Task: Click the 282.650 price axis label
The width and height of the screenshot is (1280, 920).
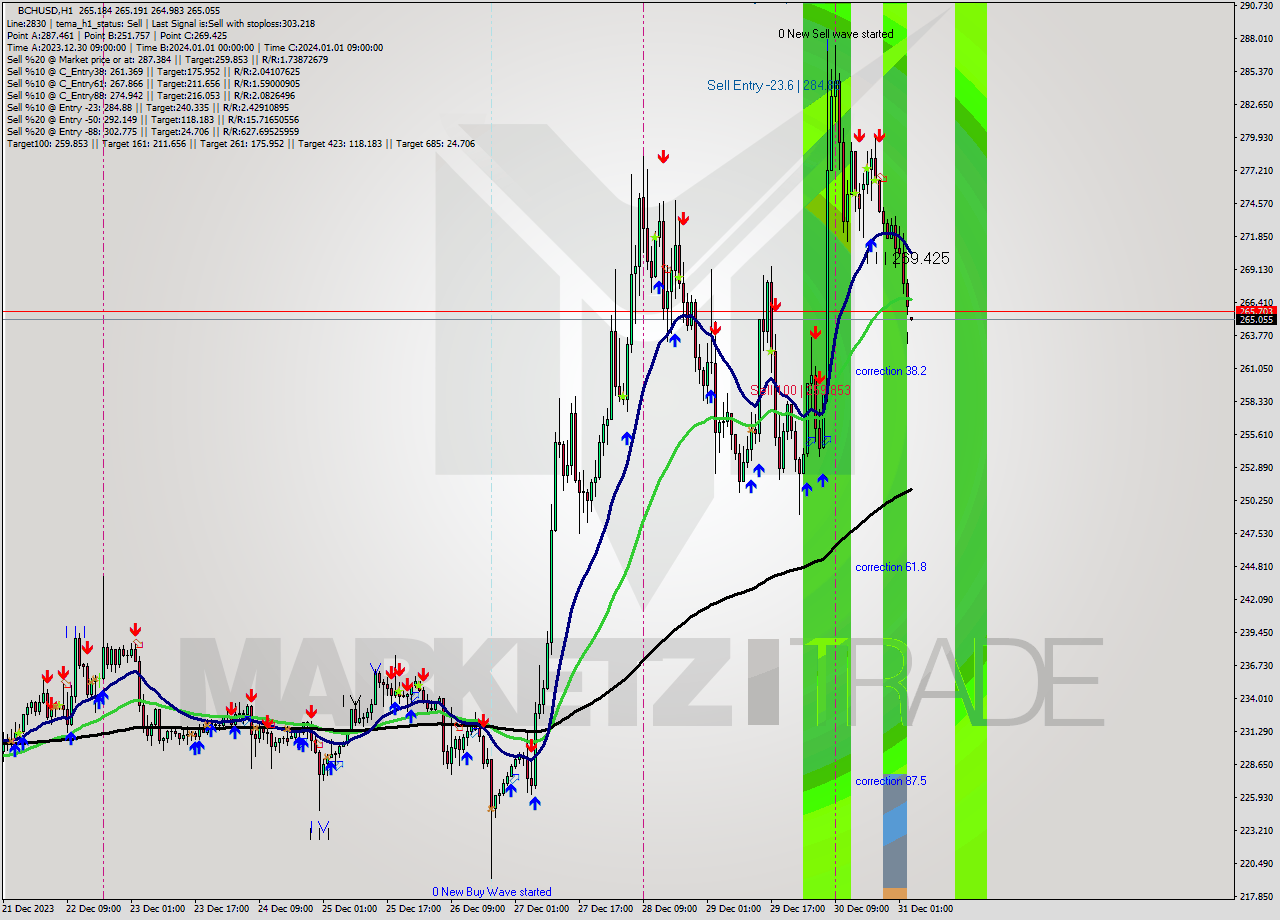Action: (1256, 104)
